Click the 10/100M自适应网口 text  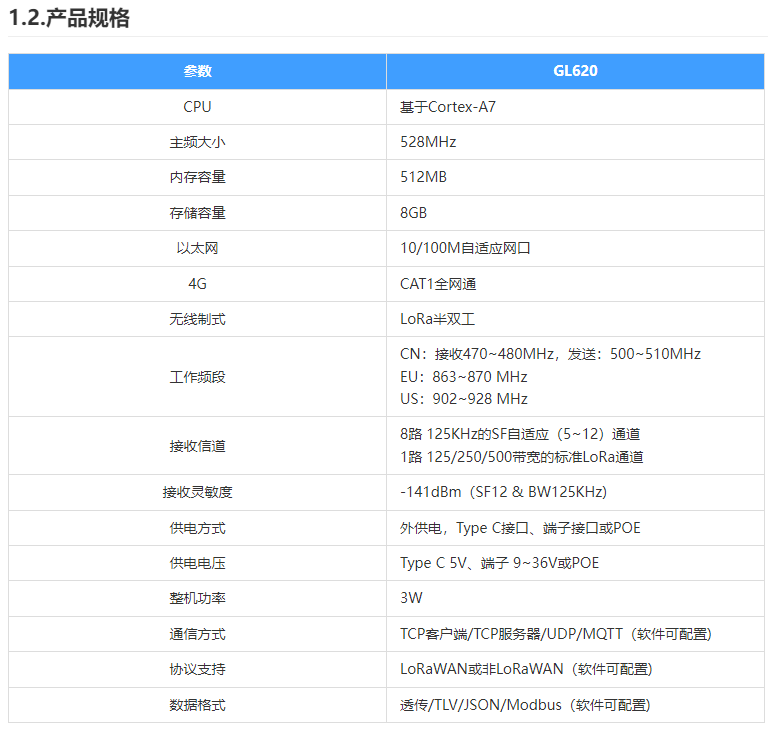click(x=465, y=248)
